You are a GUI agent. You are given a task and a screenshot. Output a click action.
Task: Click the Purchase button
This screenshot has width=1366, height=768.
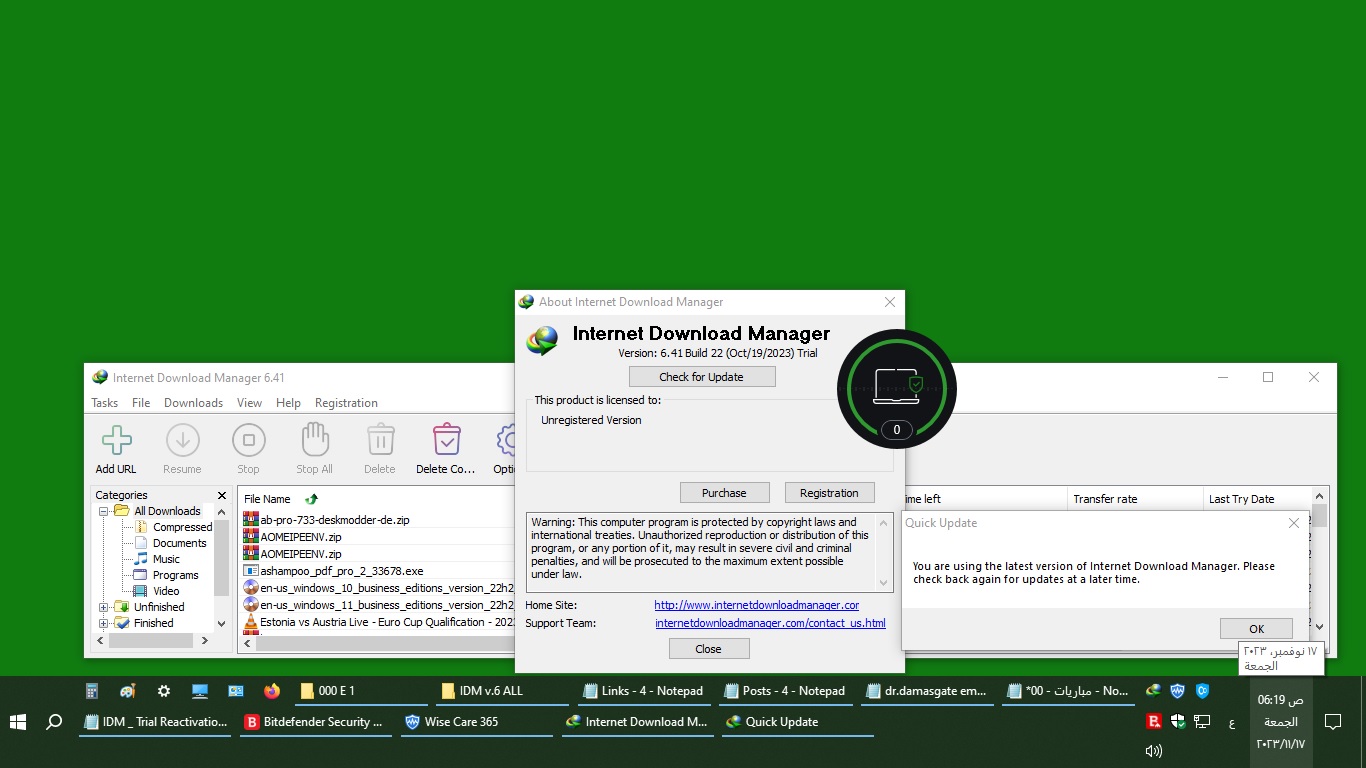click(724, 493)
